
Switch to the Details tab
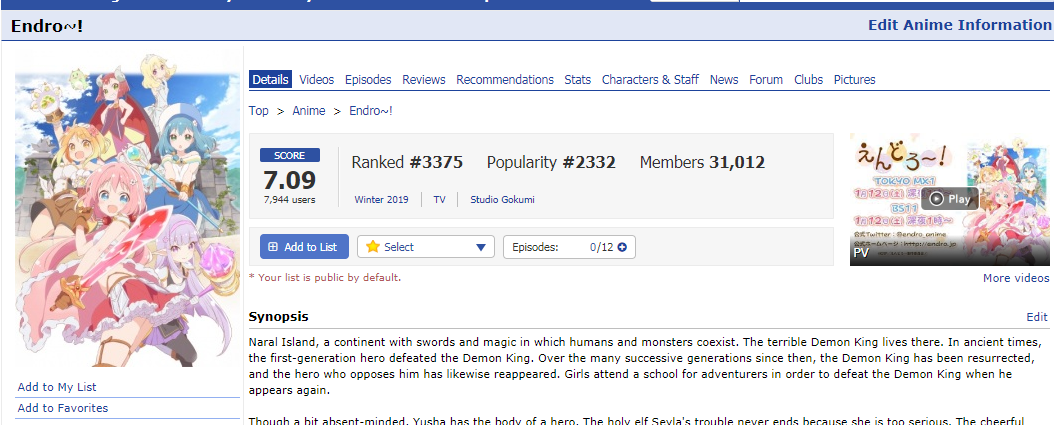(x=270, y=79)
